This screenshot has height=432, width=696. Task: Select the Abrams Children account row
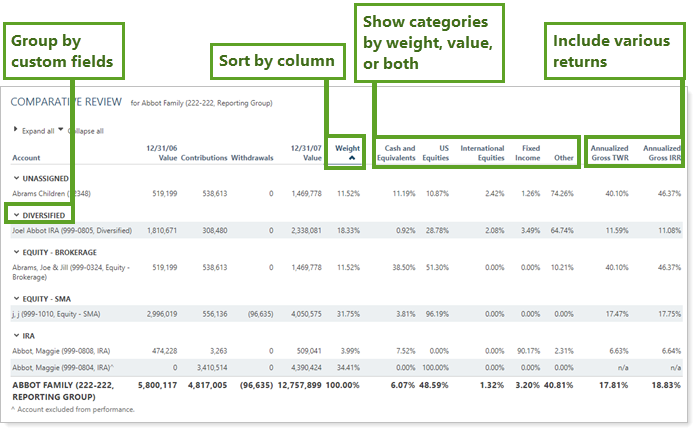(54, 192)
